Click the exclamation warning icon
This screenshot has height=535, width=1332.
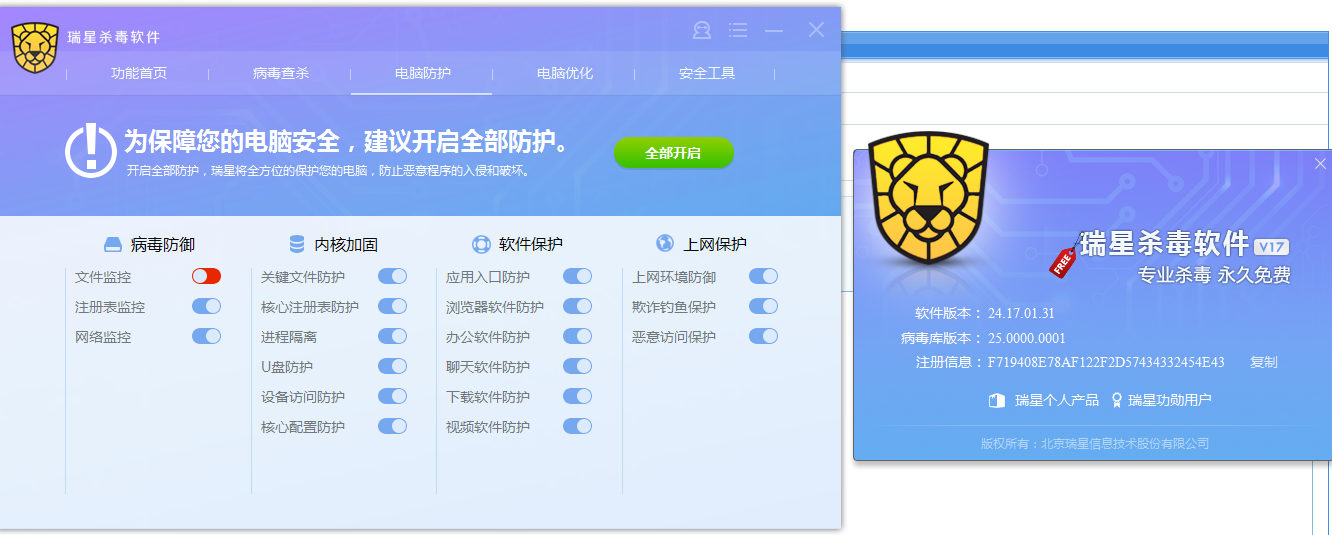91,152
